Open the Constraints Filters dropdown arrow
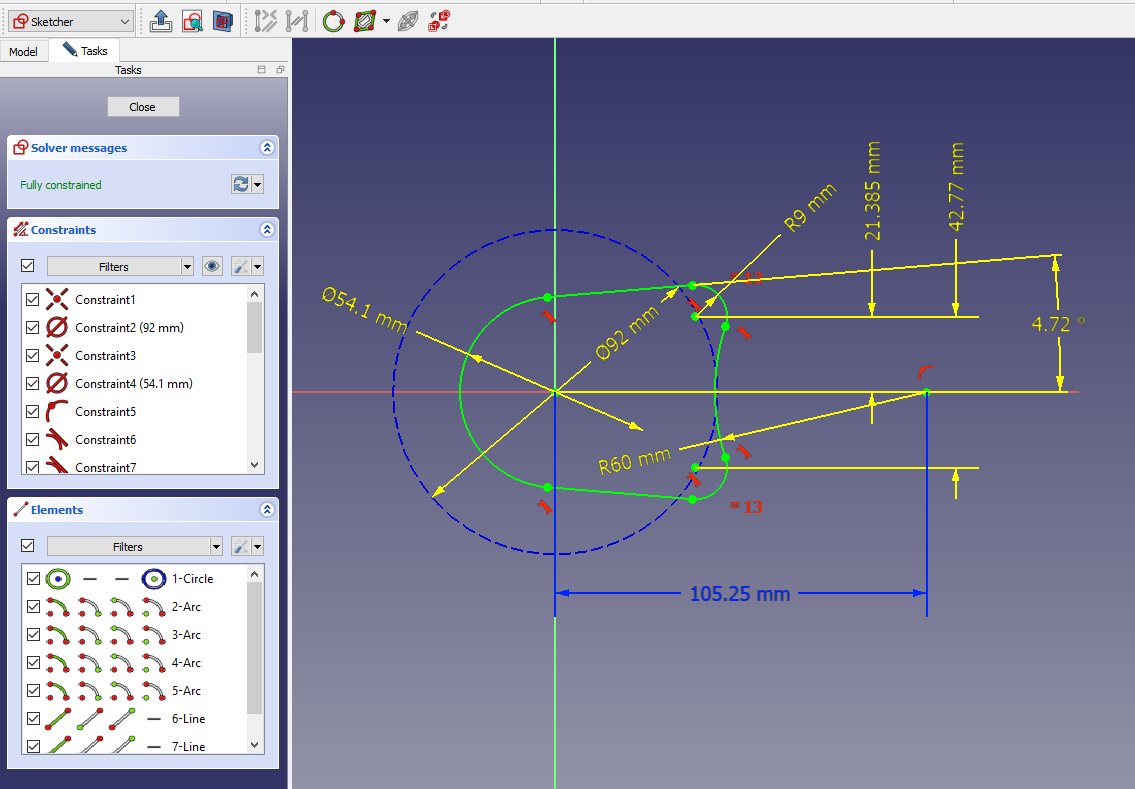The height and width of the screenshot is (789, 1135). coord(187,267)
